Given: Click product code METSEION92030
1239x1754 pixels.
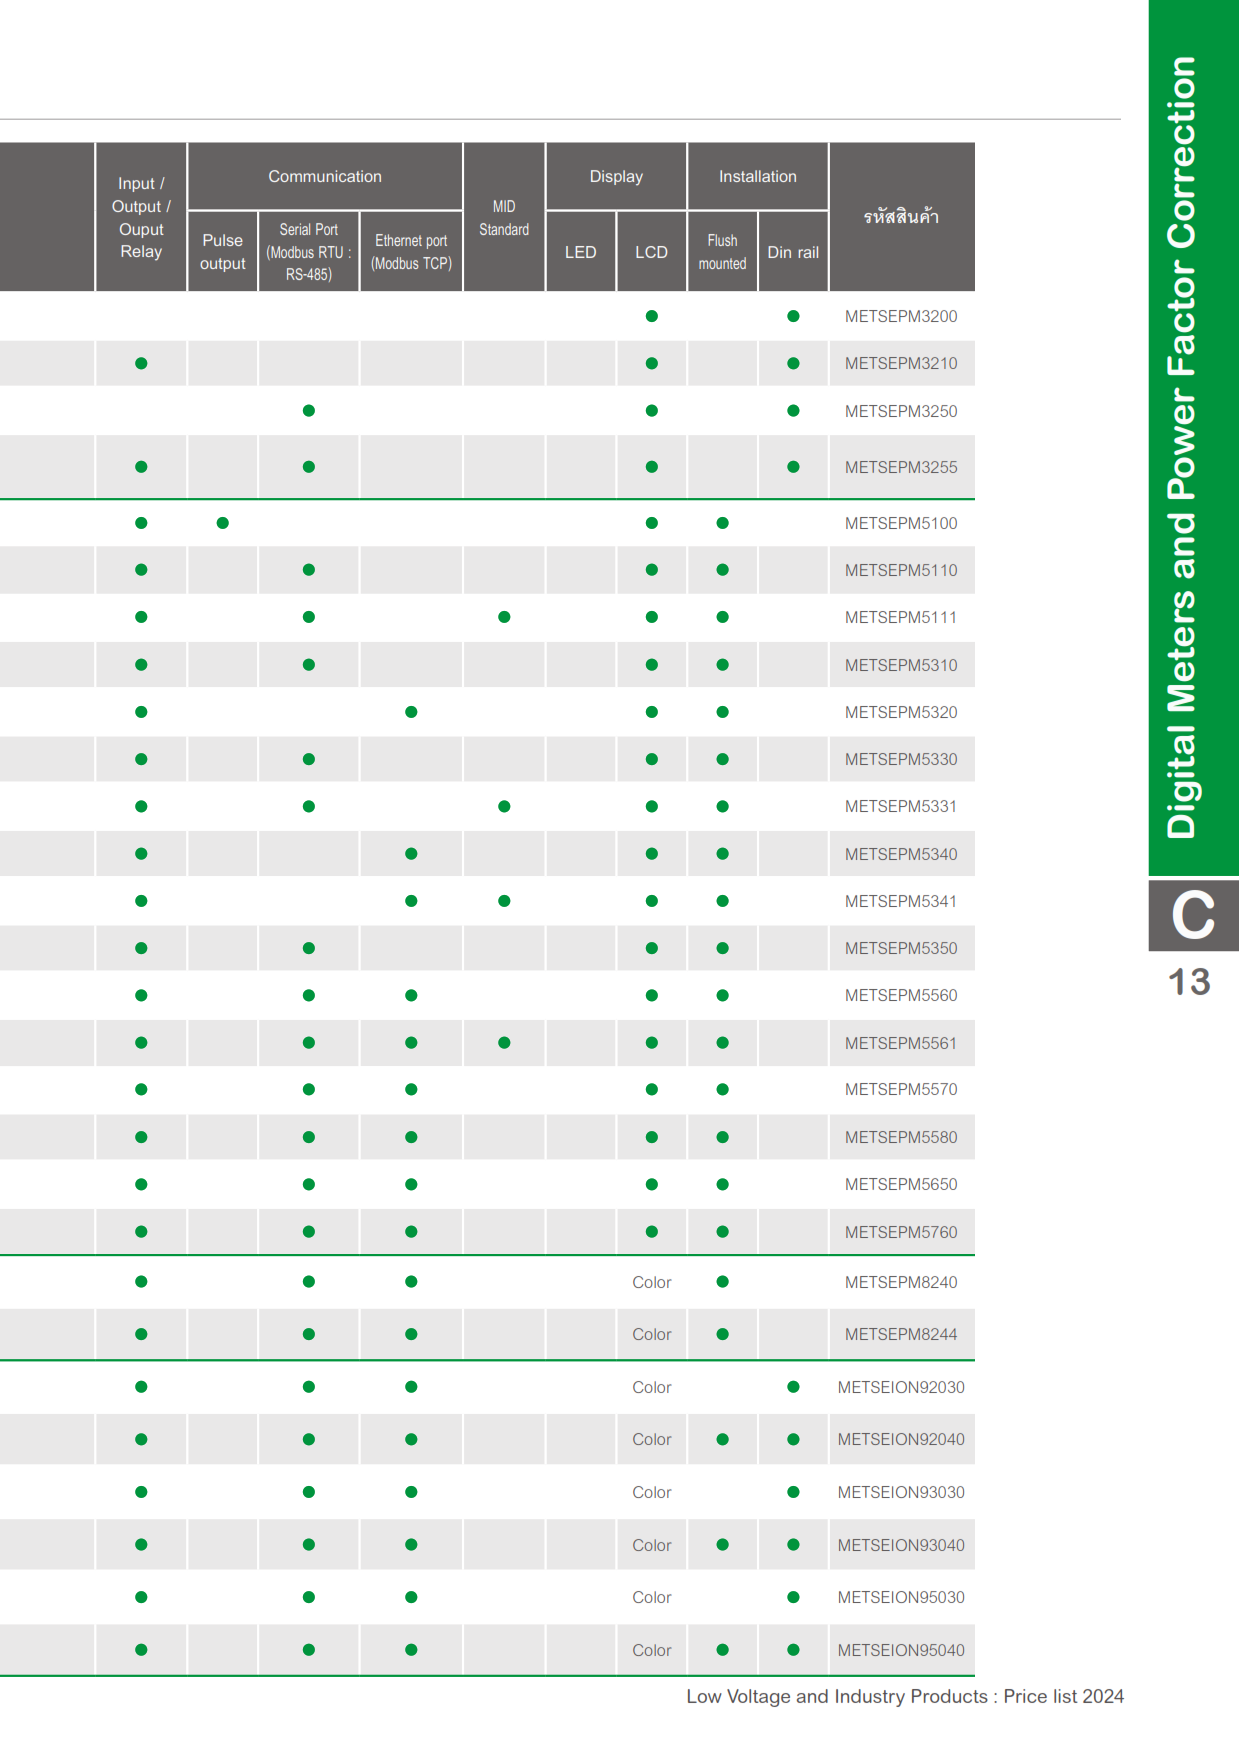Looking at the screenshot, I should (x=900, y=1387).
